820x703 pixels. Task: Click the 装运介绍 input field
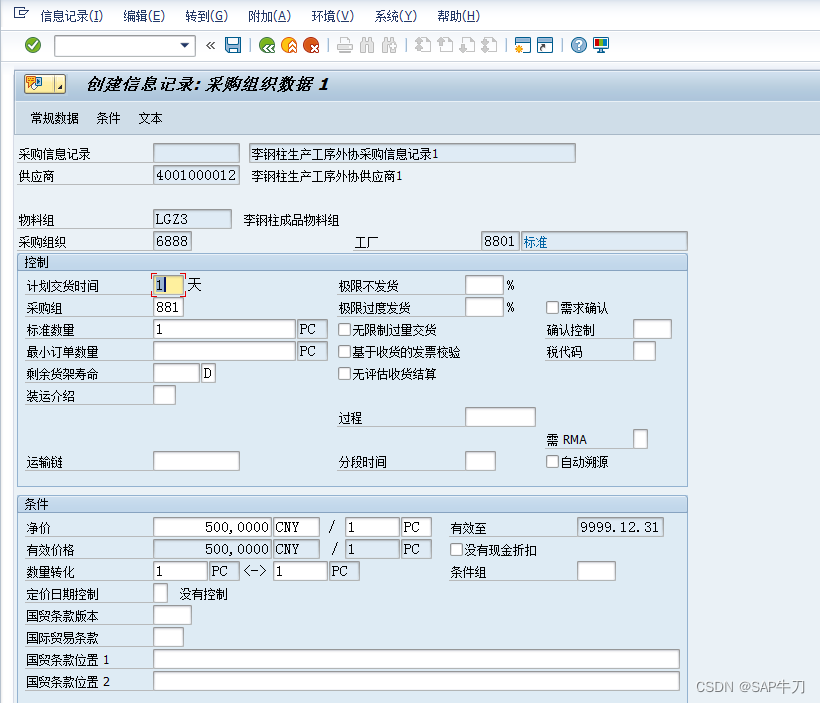pos(165,395)
